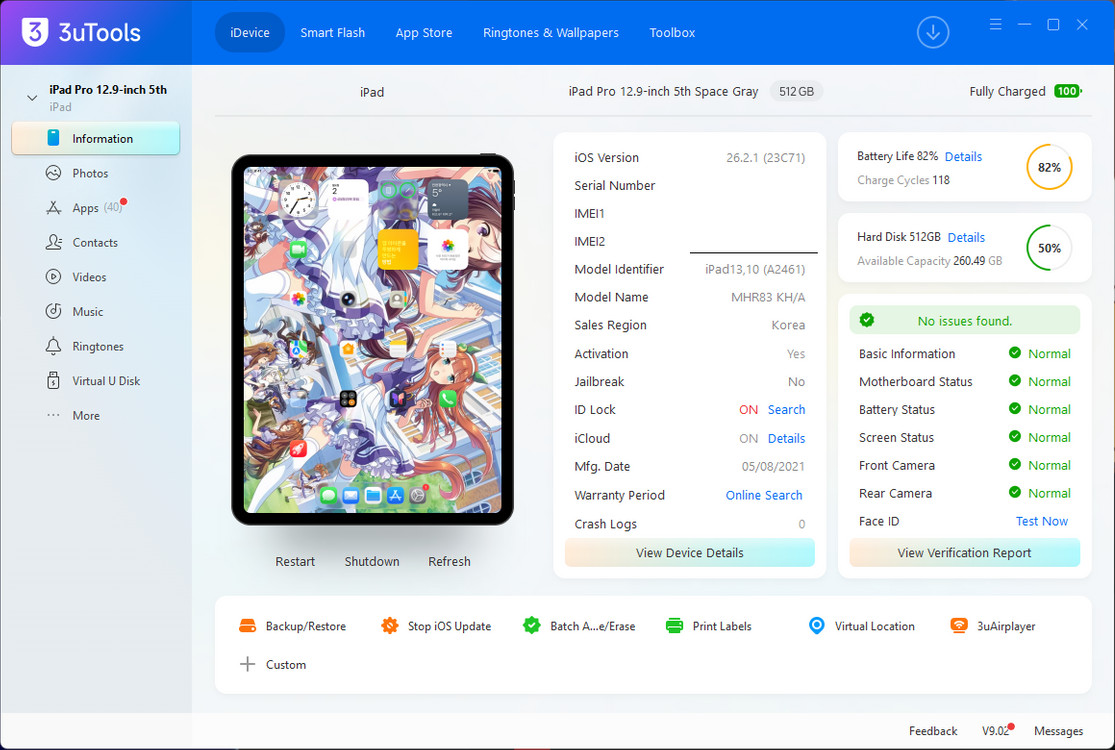Viewport: 1115px width, 750px height.
Task: Click the Motherboard Status Normal text
Action: pyautogui.click(x=1049, y=381)
